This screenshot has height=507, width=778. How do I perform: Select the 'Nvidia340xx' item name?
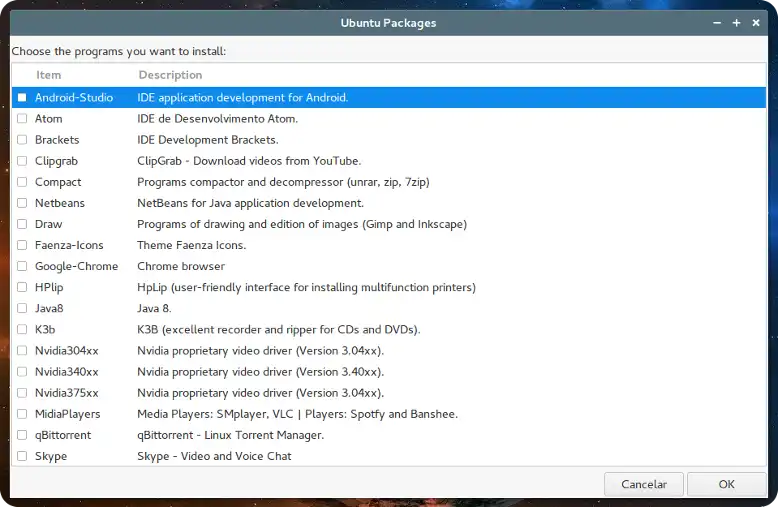click(x=66, y=372)
